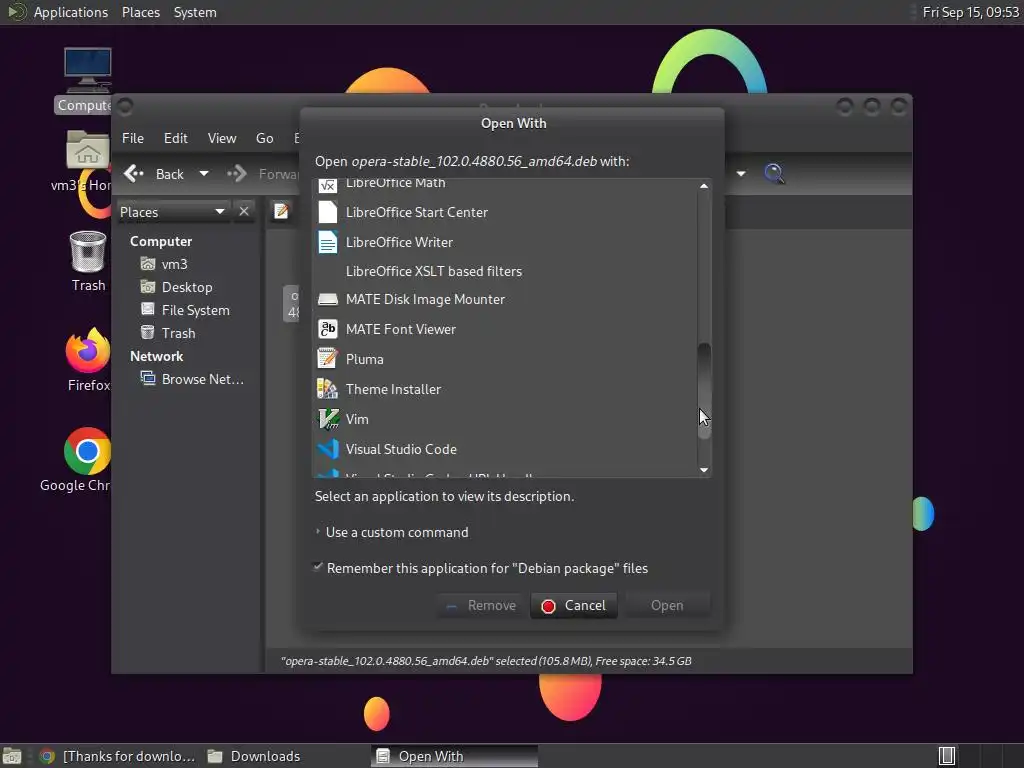
Task: Open Trash in Places sidebar
Action: tap(178, 333)
